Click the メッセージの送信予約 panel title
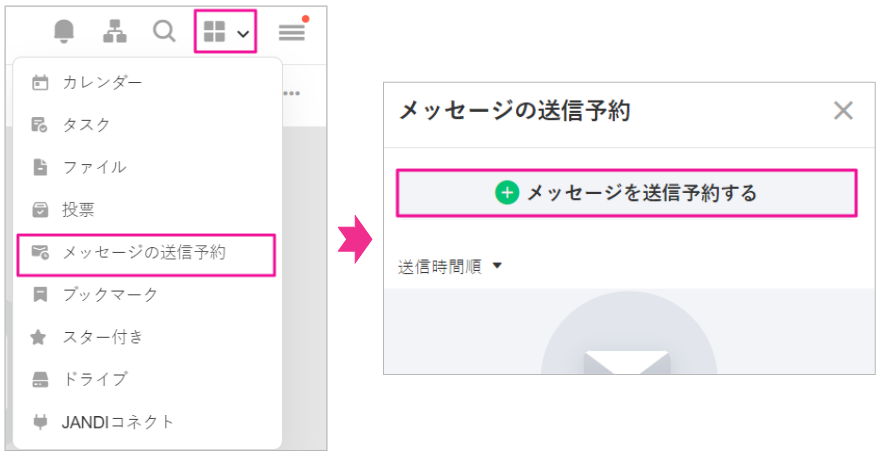This screenshot has height=458, width=885. [514, 111]
